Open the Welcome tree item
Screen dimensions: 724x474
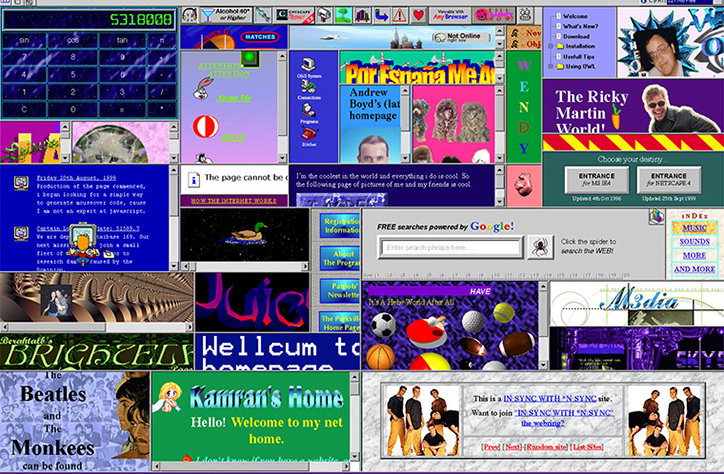[x=575, y=16]
